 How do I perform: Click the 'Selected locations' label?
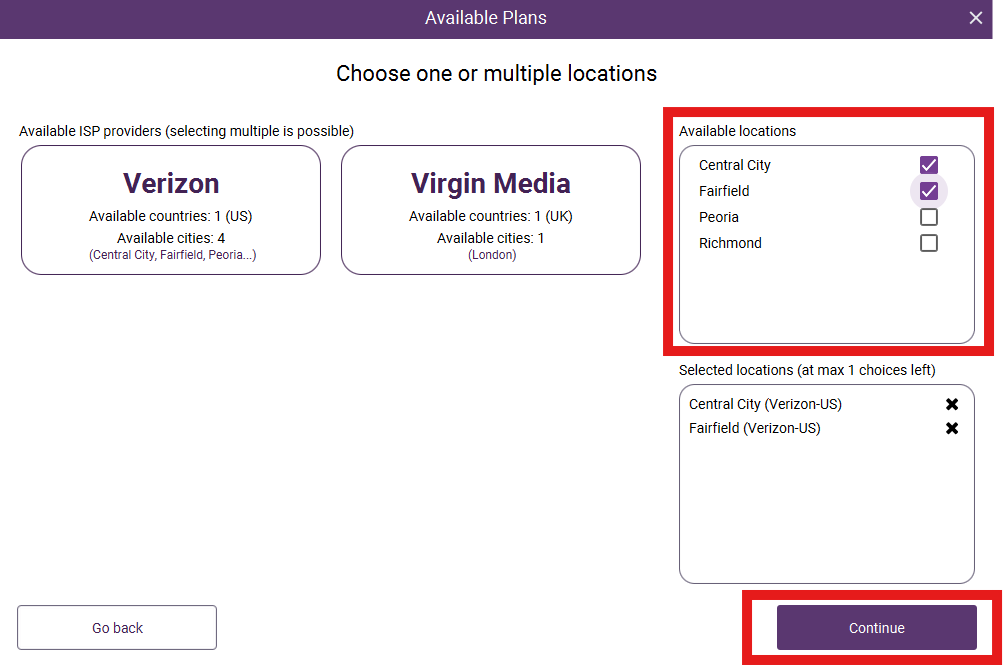point(807,370)
